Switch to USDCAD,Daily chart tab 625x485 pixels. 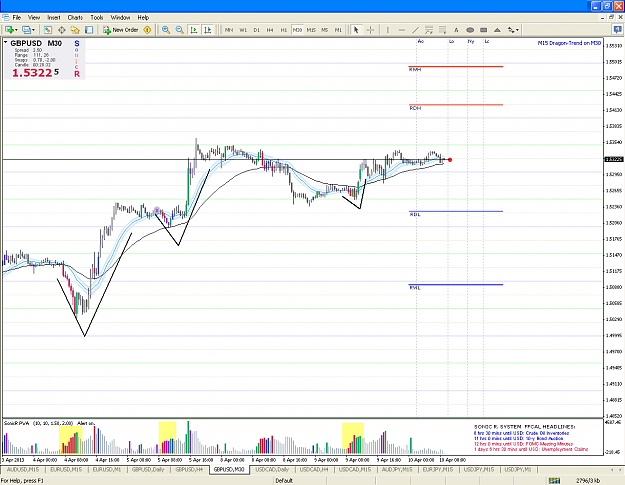point(272,470)
